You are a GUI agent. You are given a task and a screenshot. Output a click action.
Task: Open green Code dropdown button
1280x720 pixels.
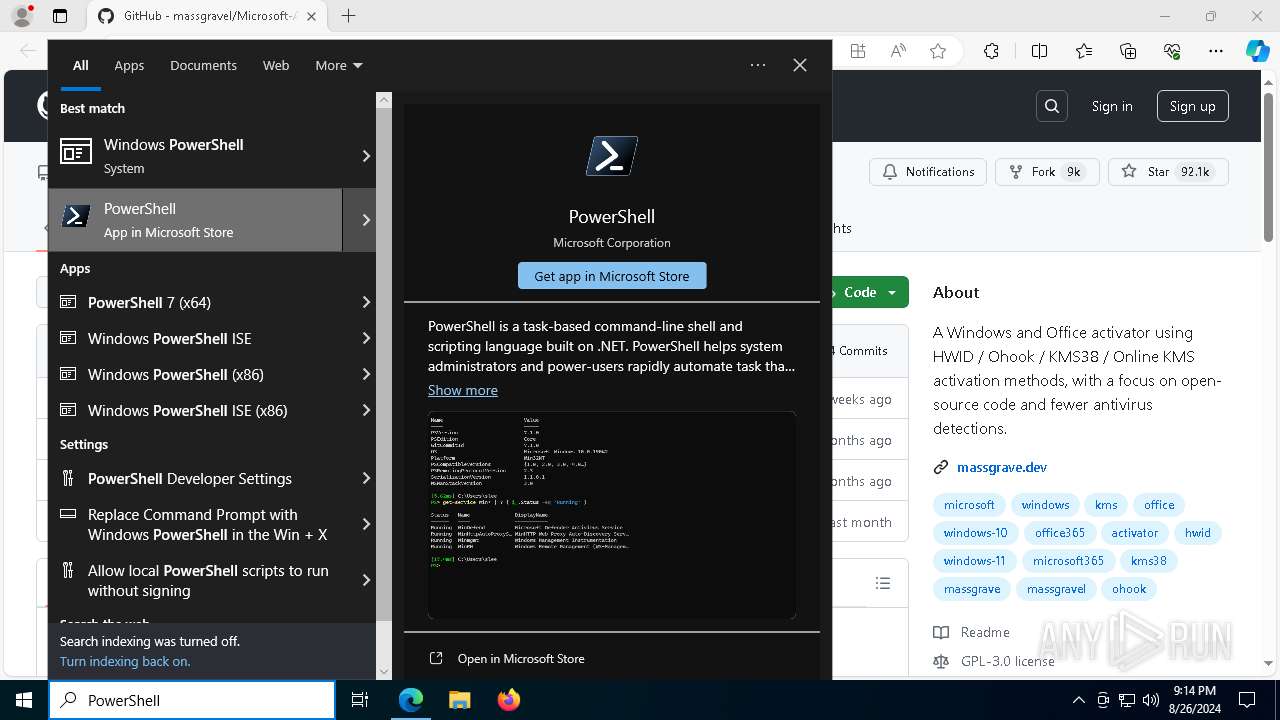866,292
